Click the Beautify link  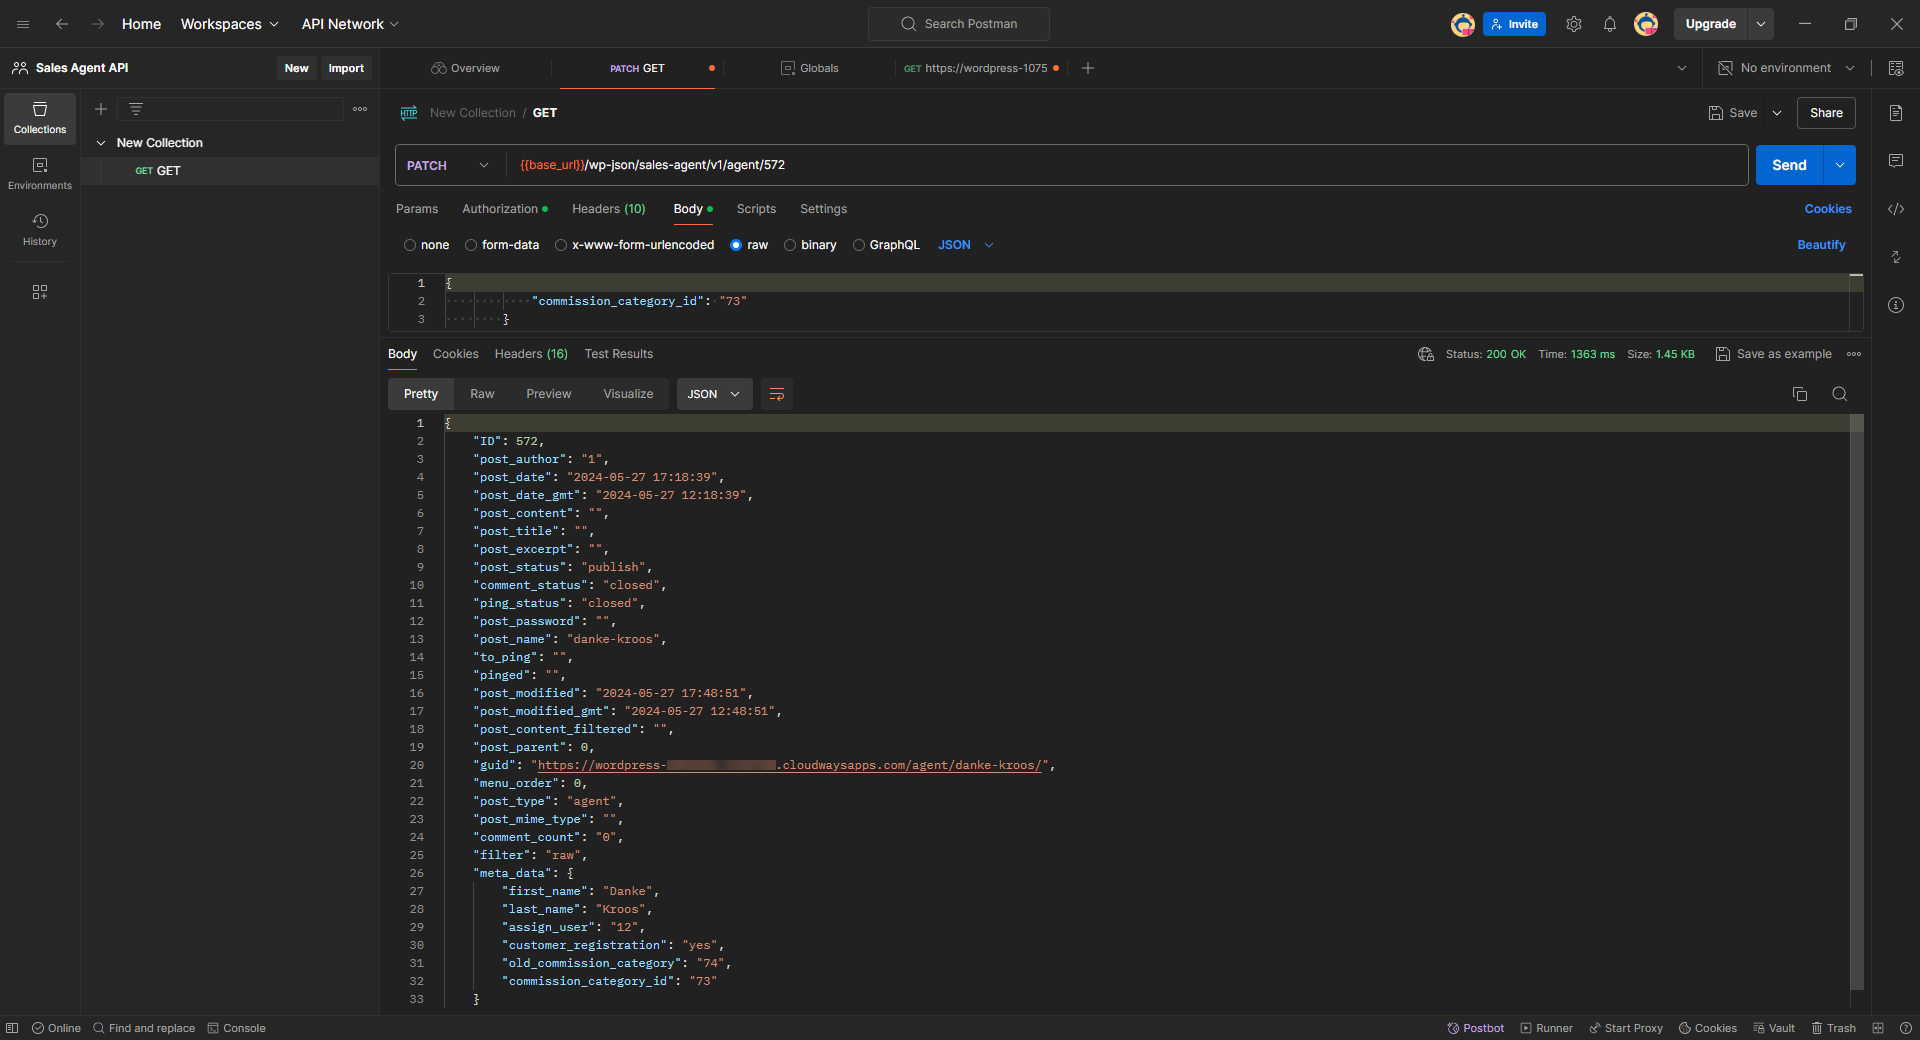click(x=1821, y=245)
